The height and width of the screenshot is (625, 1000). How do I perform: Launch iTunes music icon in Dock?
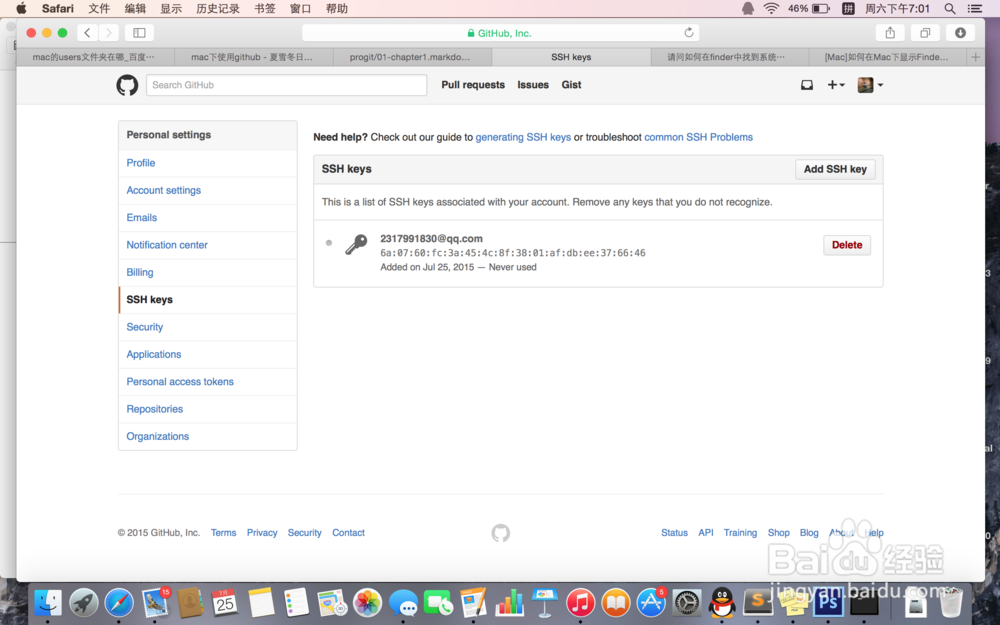tap(580, 603)
